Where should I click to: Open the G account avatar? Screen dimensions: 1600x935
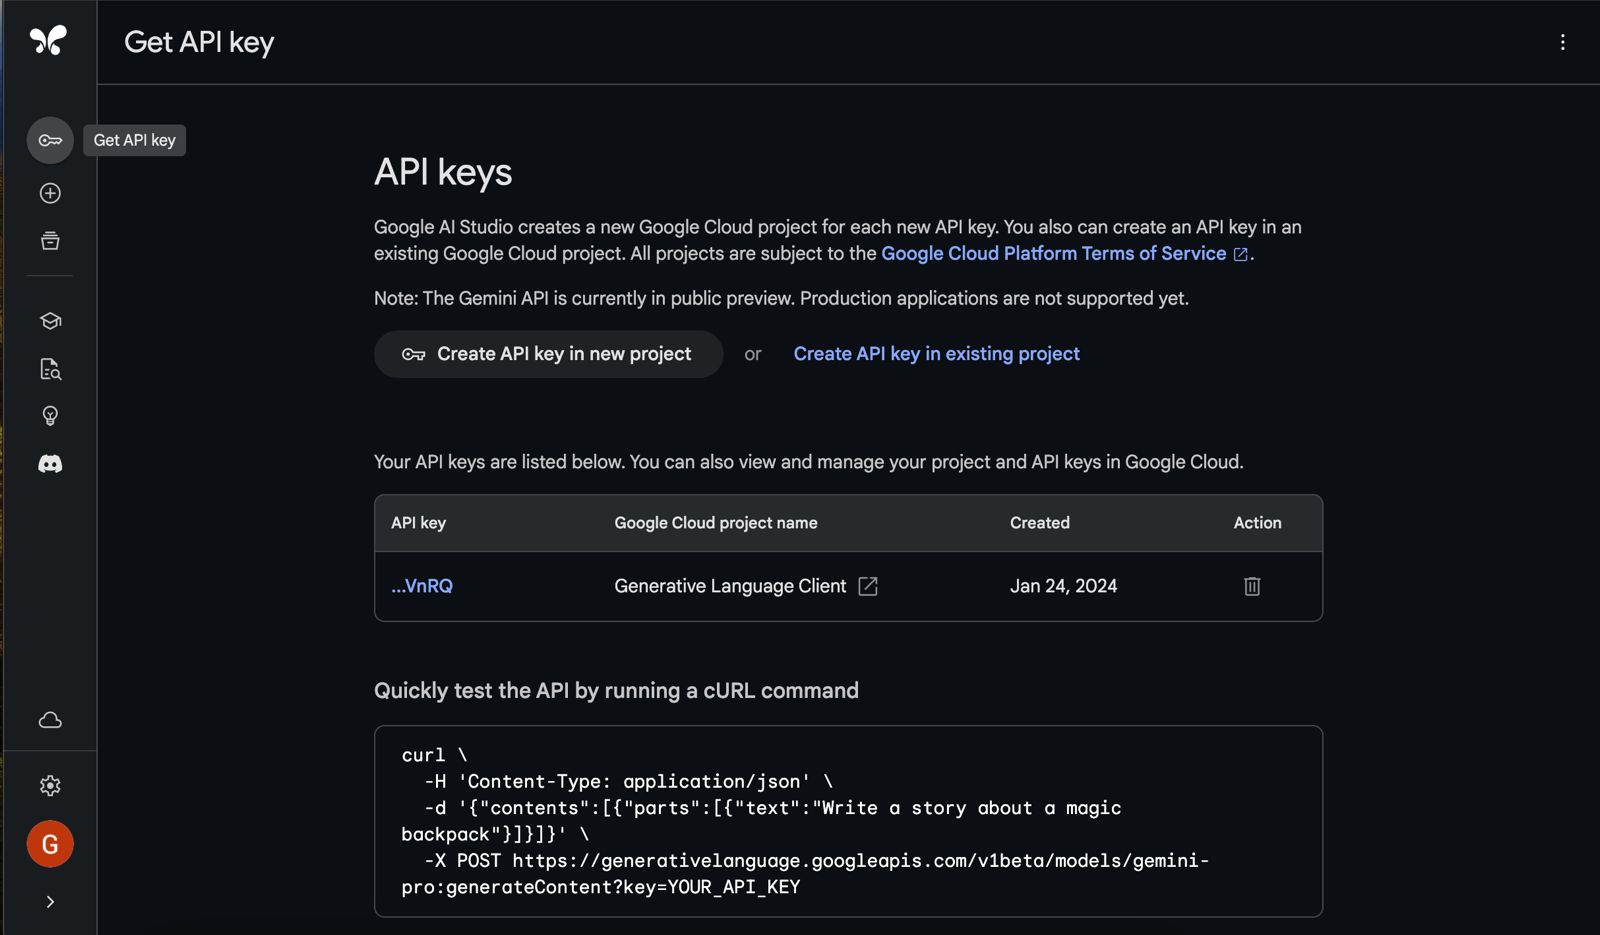[50, 844]
